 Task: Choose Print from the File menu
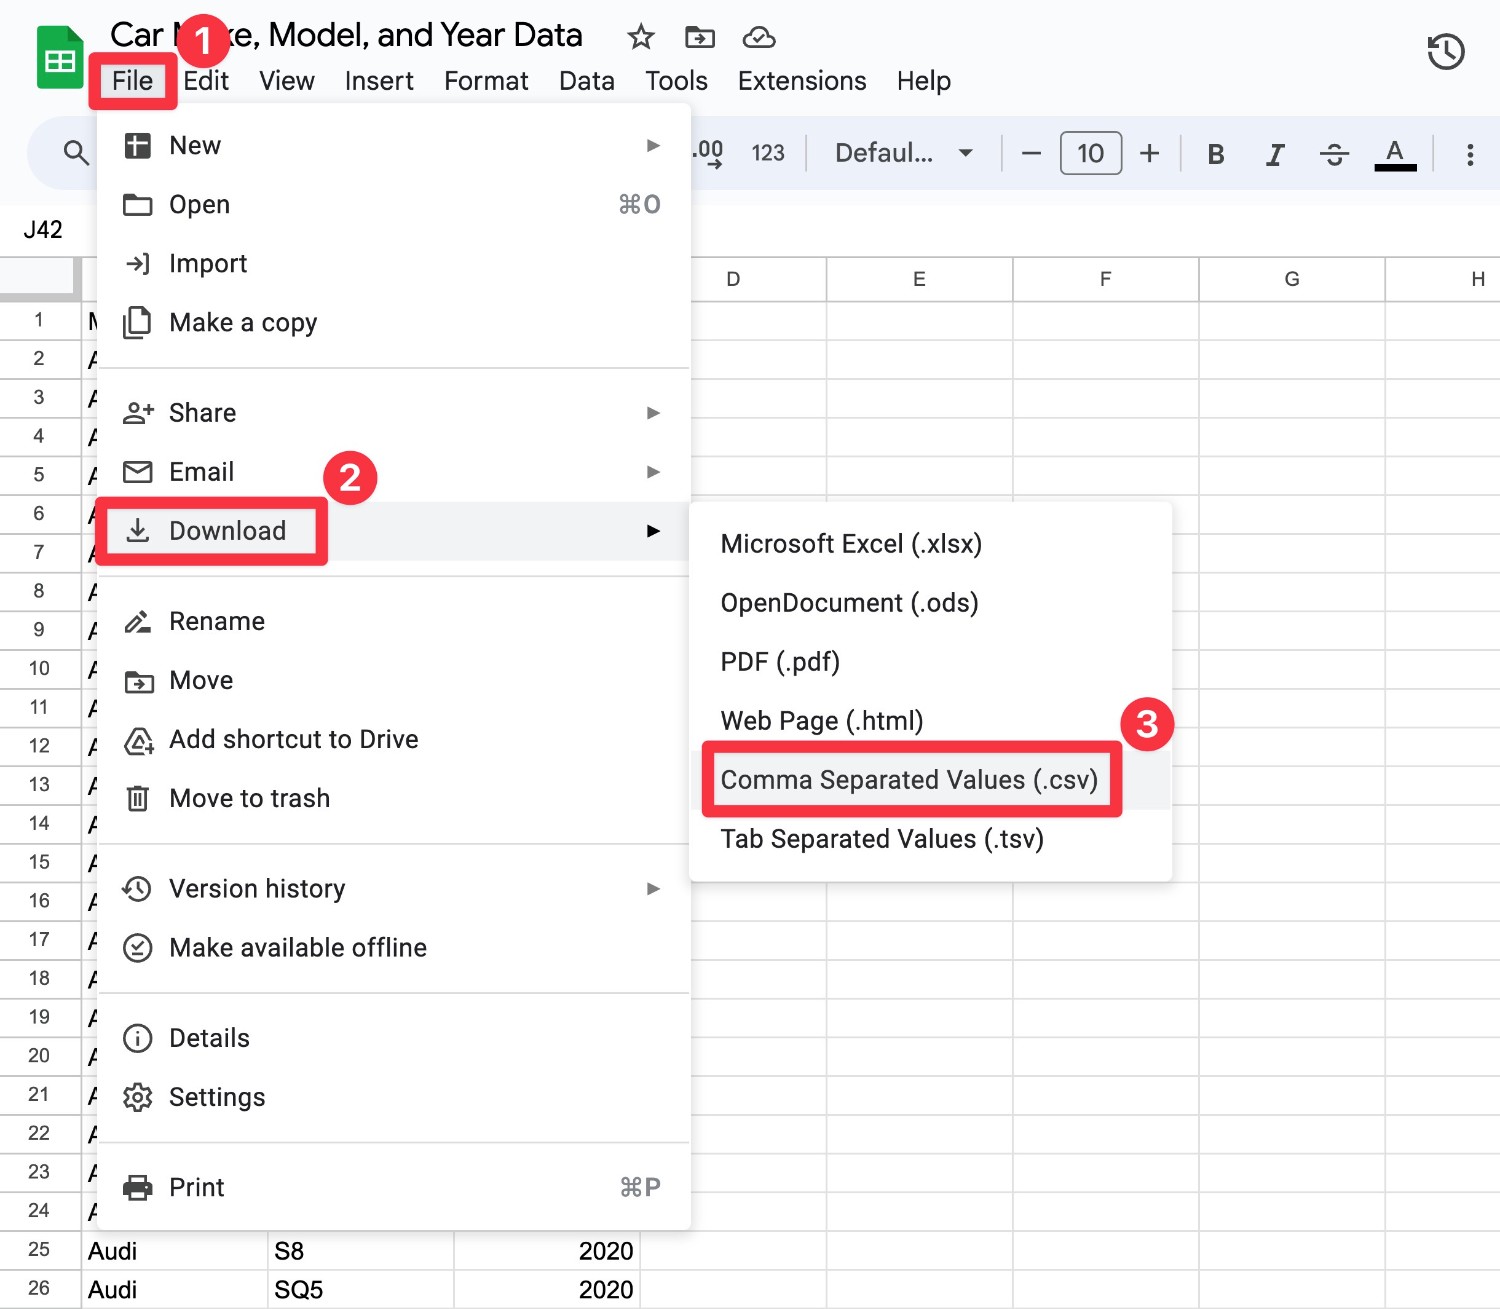(x=393, y=1187)
